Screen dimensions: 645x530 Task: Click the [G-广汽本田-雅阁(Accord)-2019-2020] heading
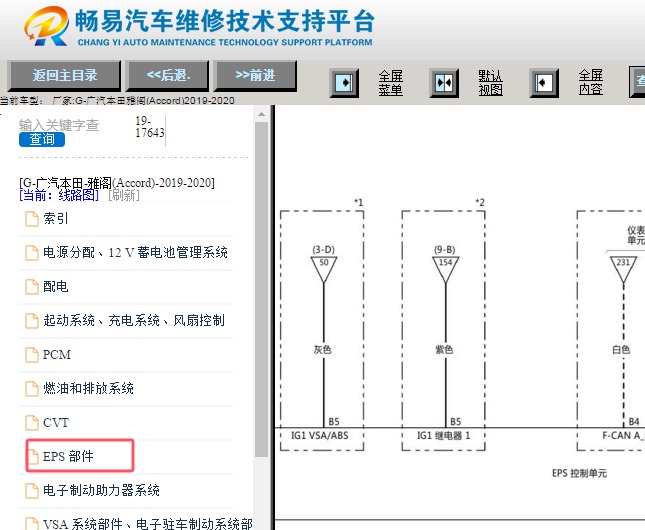coord(117,183)
